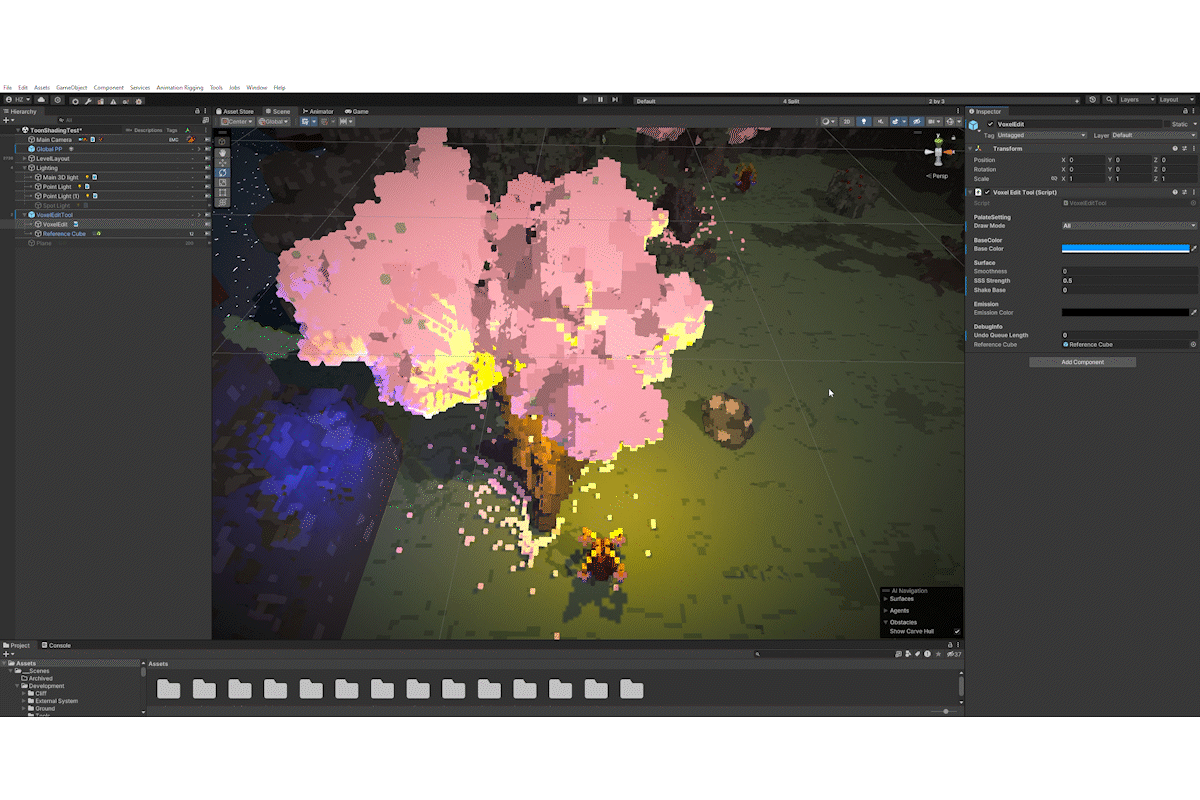Select the Rect tool in Scene toolbar
Image resolution: width=1200 pixels, height=800 pixels.
pyautogui.click(x=223, y=192)
